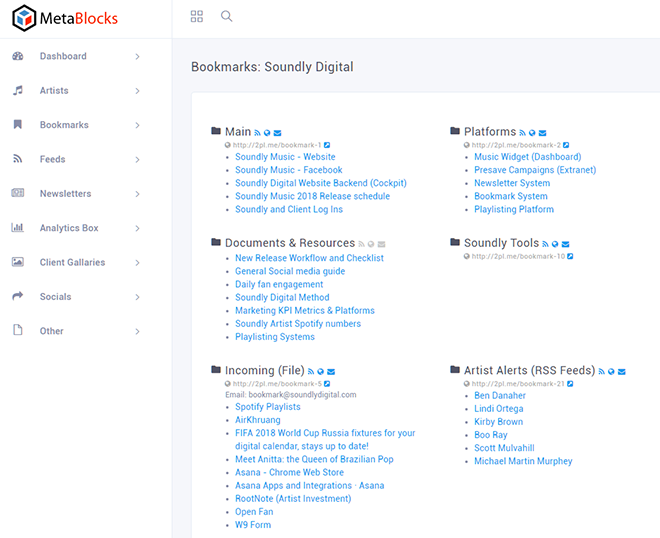Click the Newsletters icon in sidebar
This screenshot has height=538, width=660.
[18, 193]
